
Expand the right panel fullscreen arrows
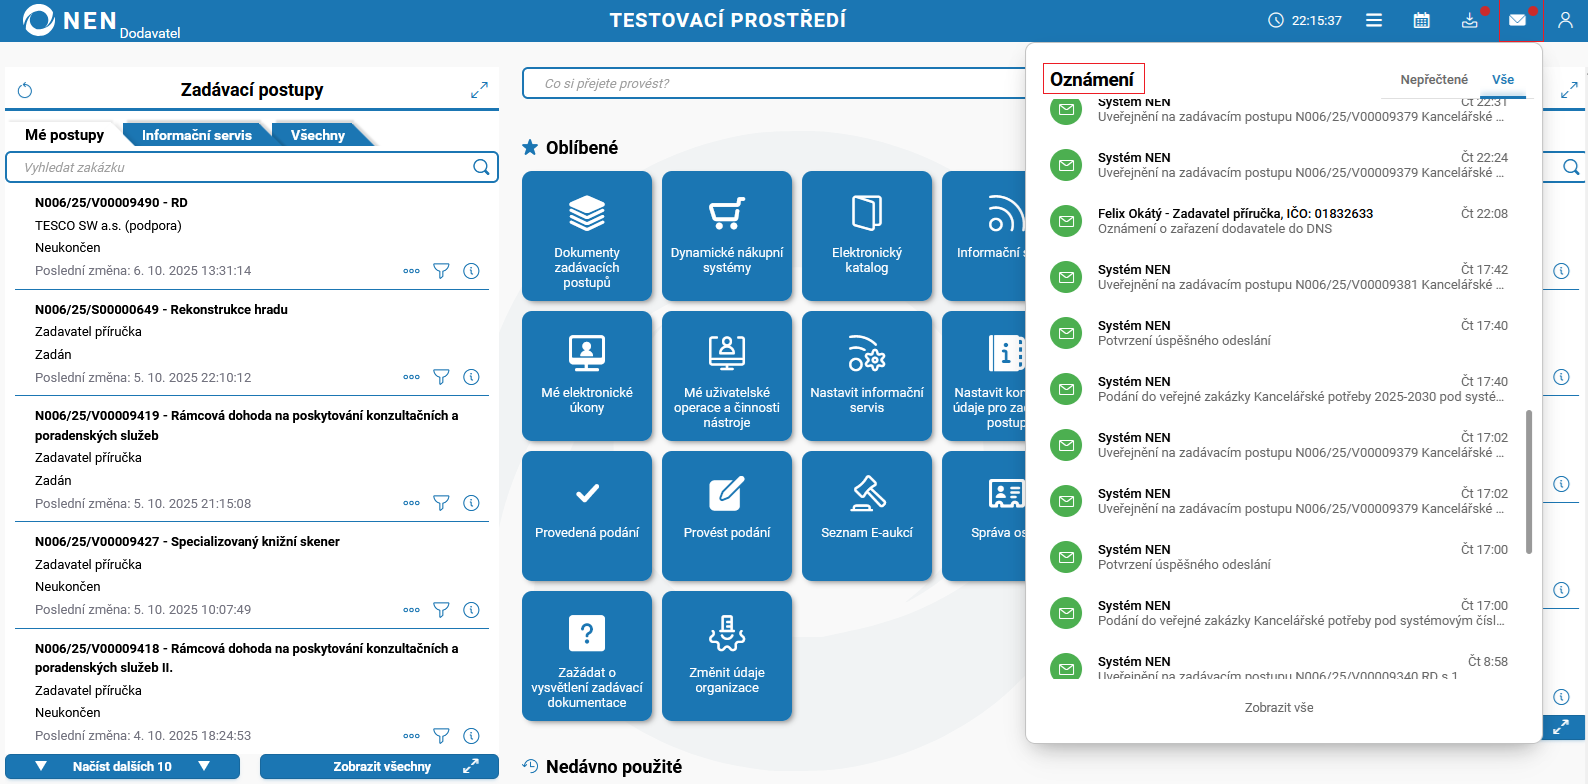(1569, 90)
